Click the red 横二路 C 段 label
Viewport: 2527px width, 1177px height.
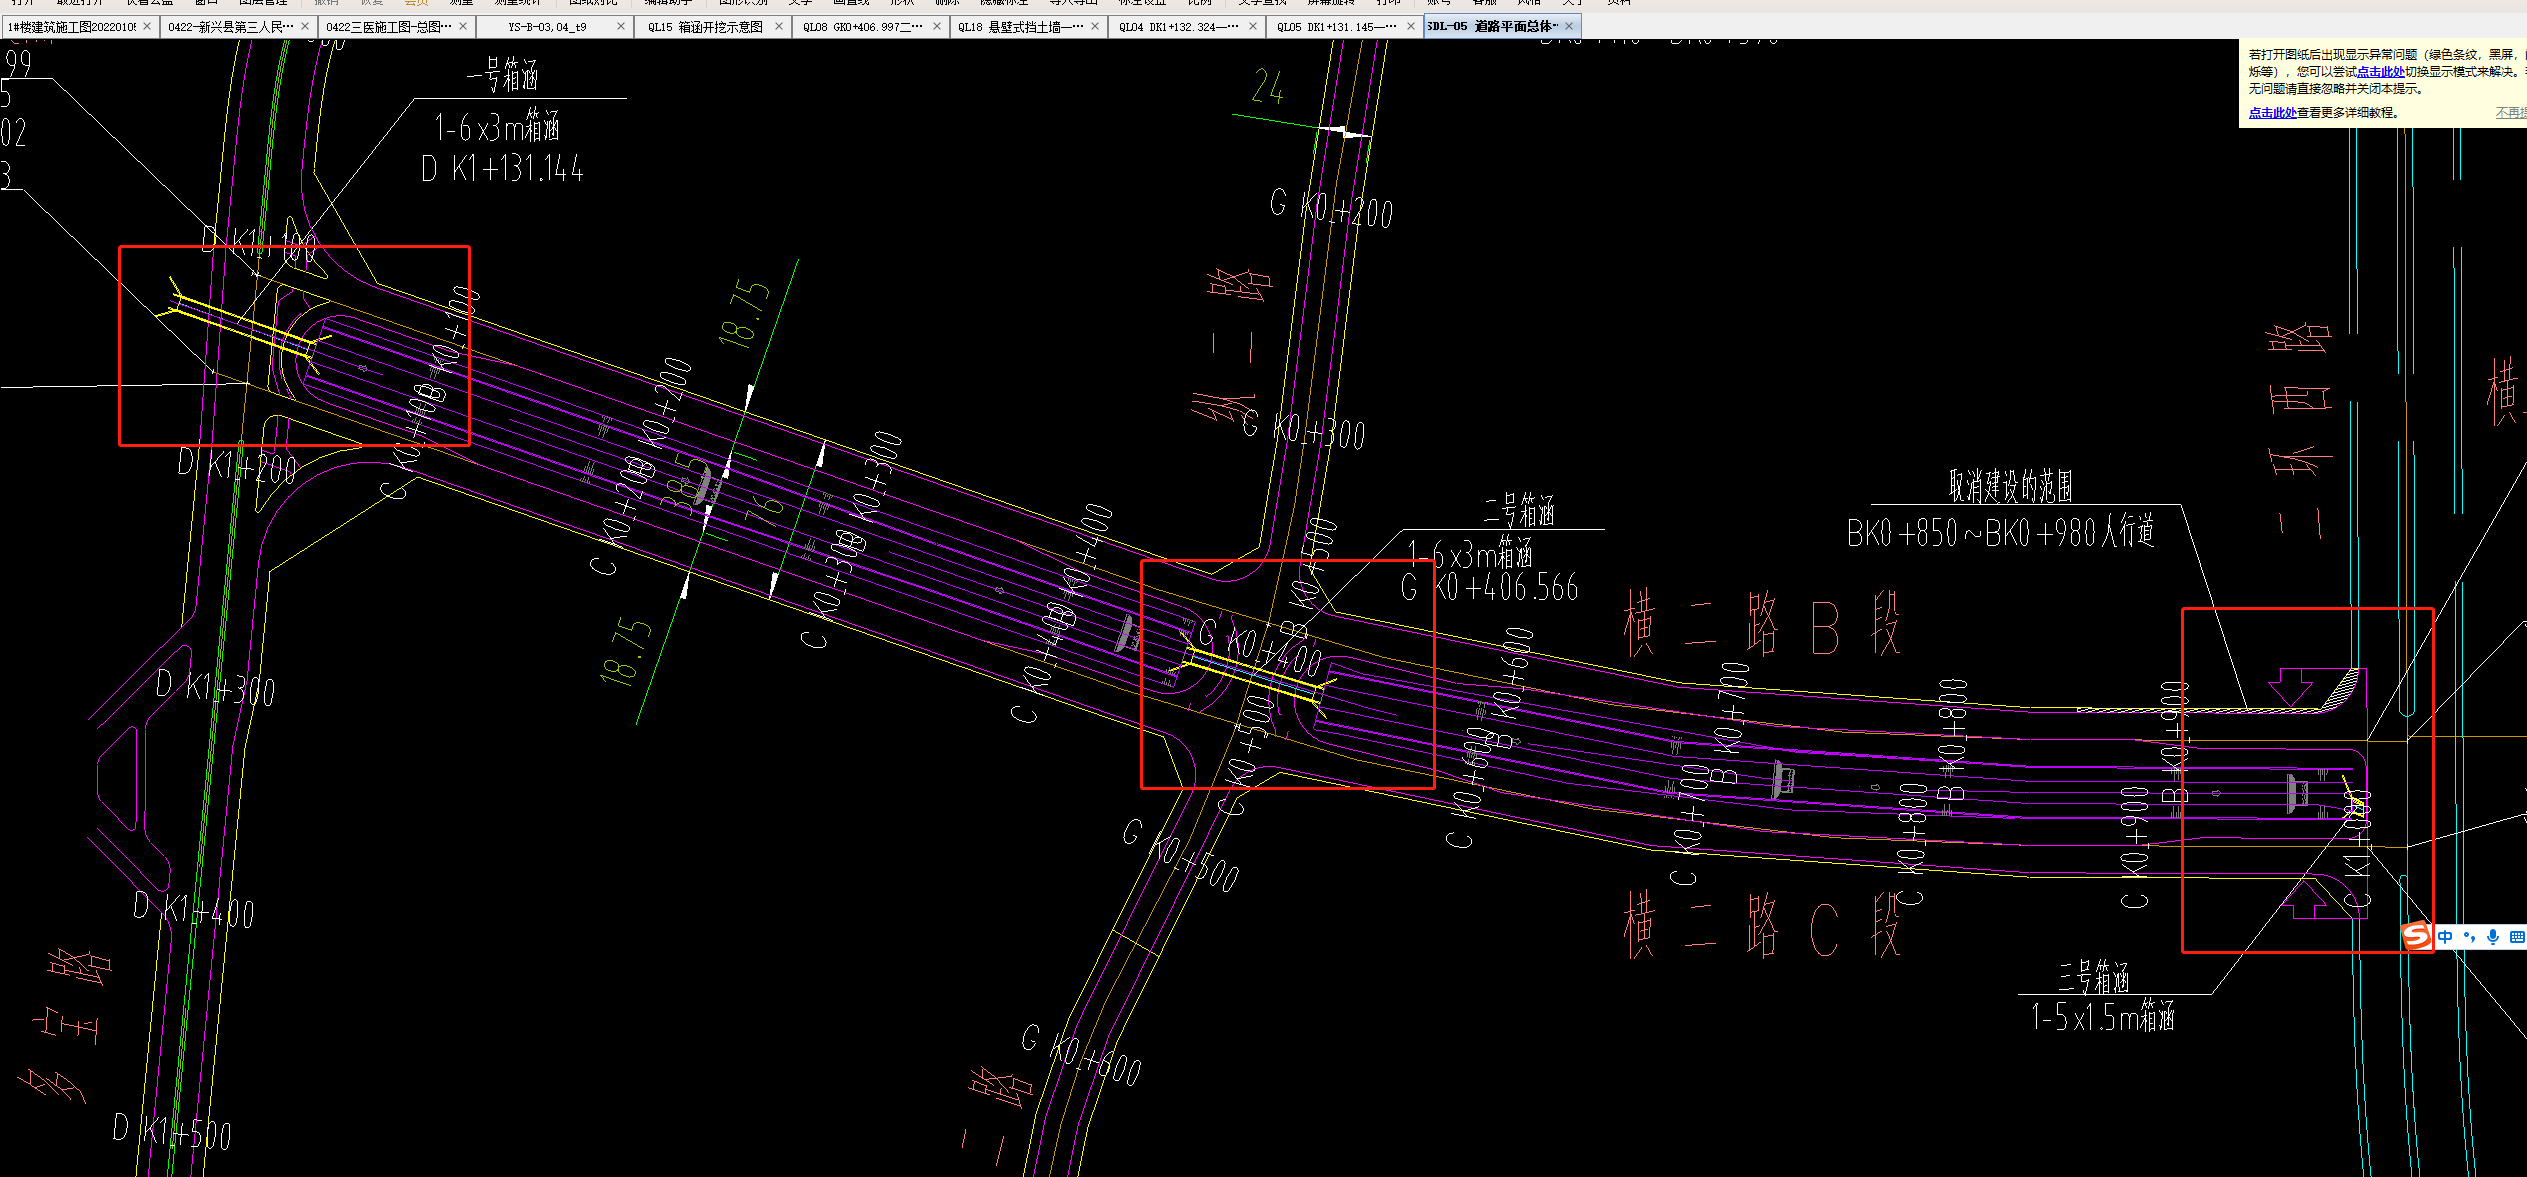1762,925
